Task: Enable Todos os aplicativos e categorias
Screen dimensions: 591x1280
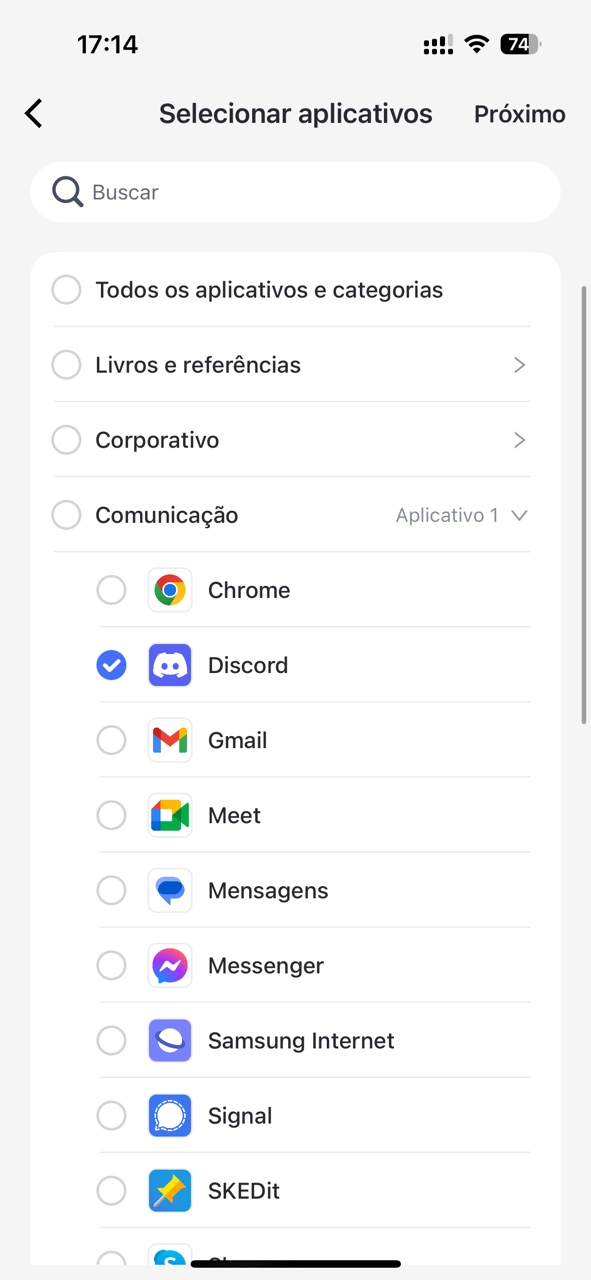Action: click(66, 289)
